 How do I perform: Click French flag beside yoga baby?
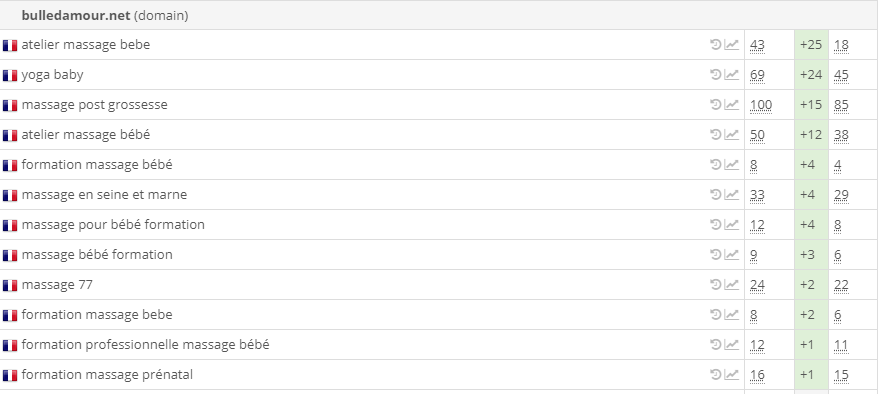[x=10, y=75]
